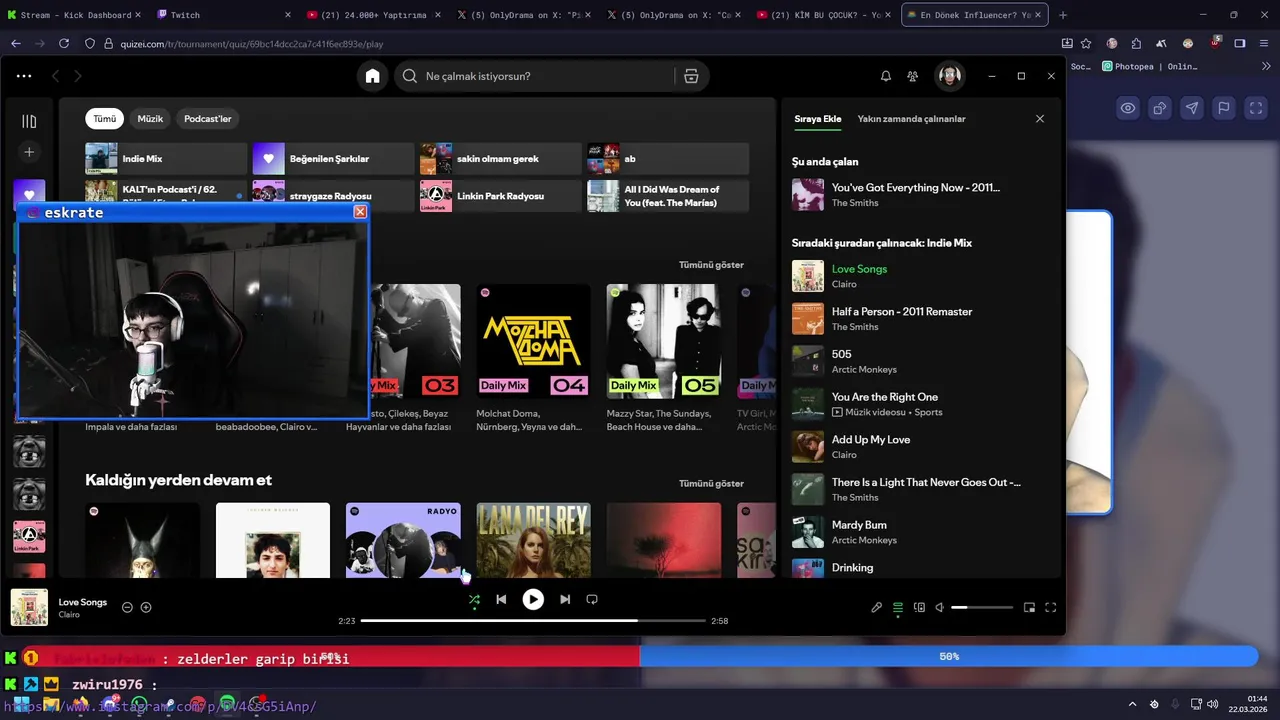Viewport: 1280px width, 720px height.
Task: Adjust the Spotify volume slider
Action: pyautogui.click(x=982, y=607)
